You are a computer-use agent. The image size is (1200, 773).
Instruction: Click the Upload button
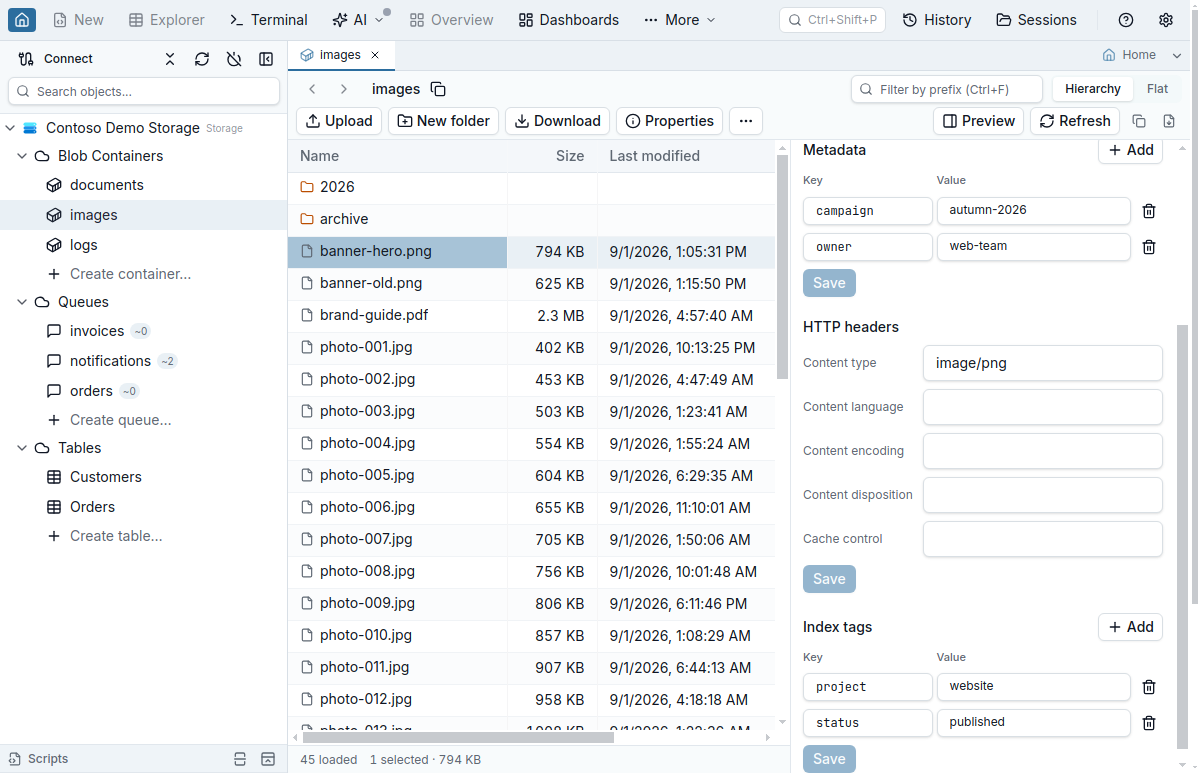coord(339,121)
